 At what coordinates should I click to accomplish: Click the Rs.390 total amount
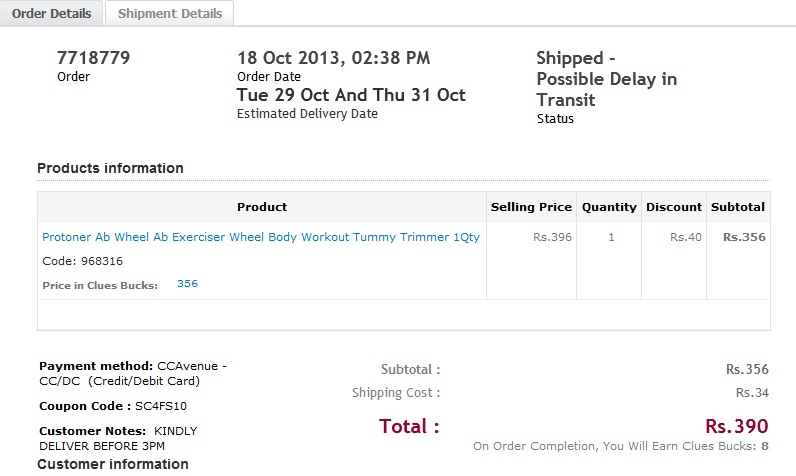point(736,426)
